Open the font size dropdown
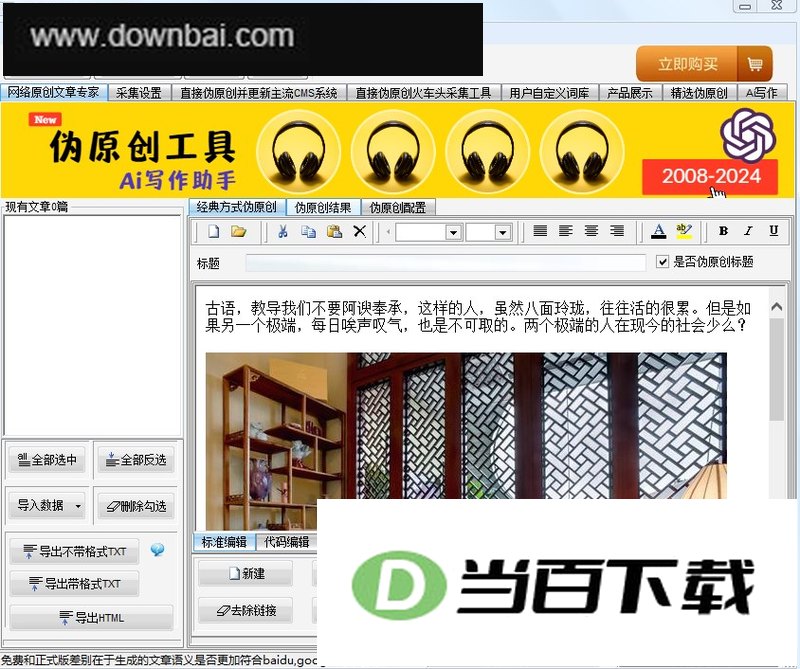This screenshot has width=800, height=669. 503,233
